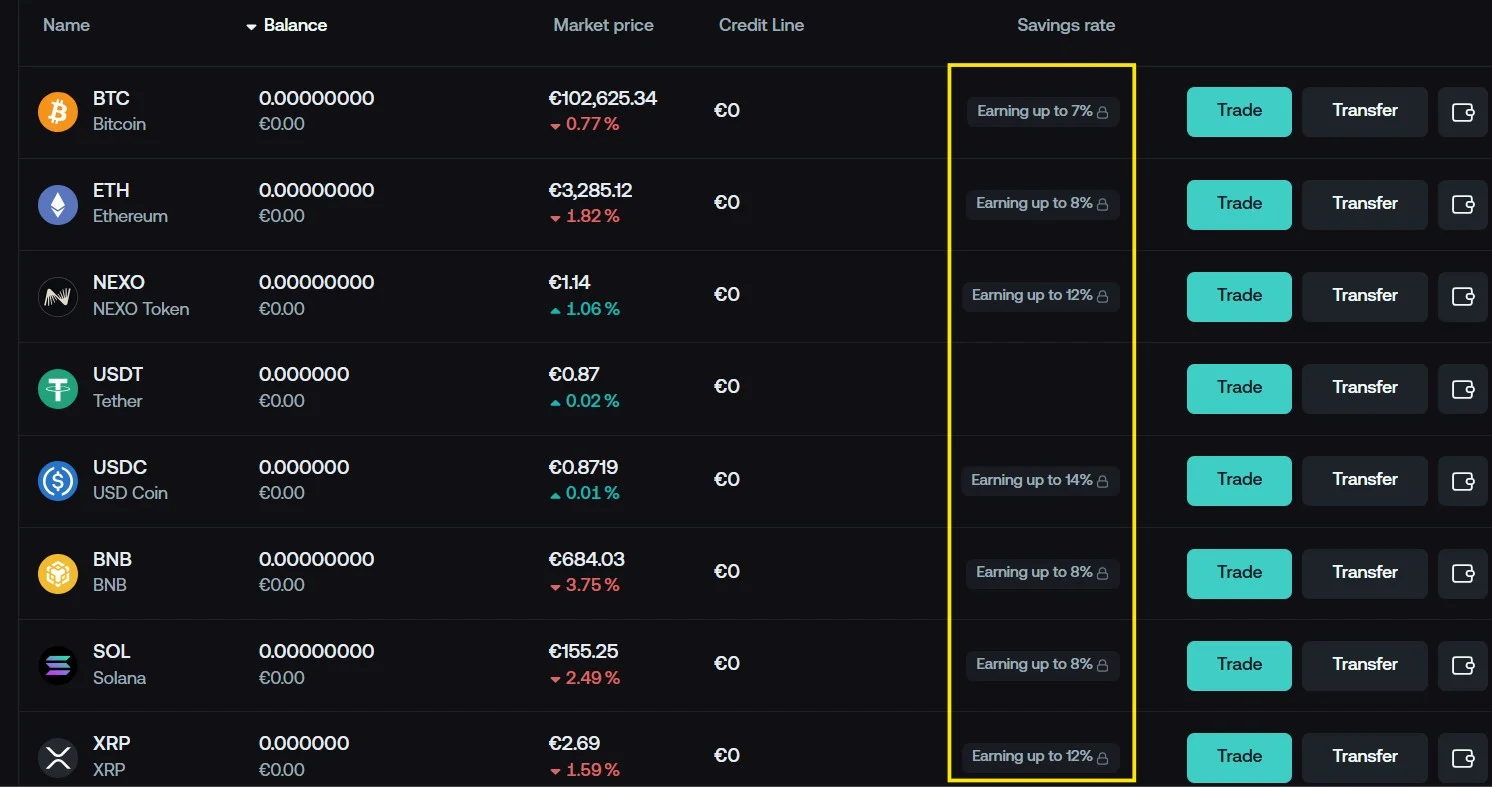Screen dimensions: 1492x787
Task: Click Transfer button for NEXO Token
Action: pos(1365,296)
